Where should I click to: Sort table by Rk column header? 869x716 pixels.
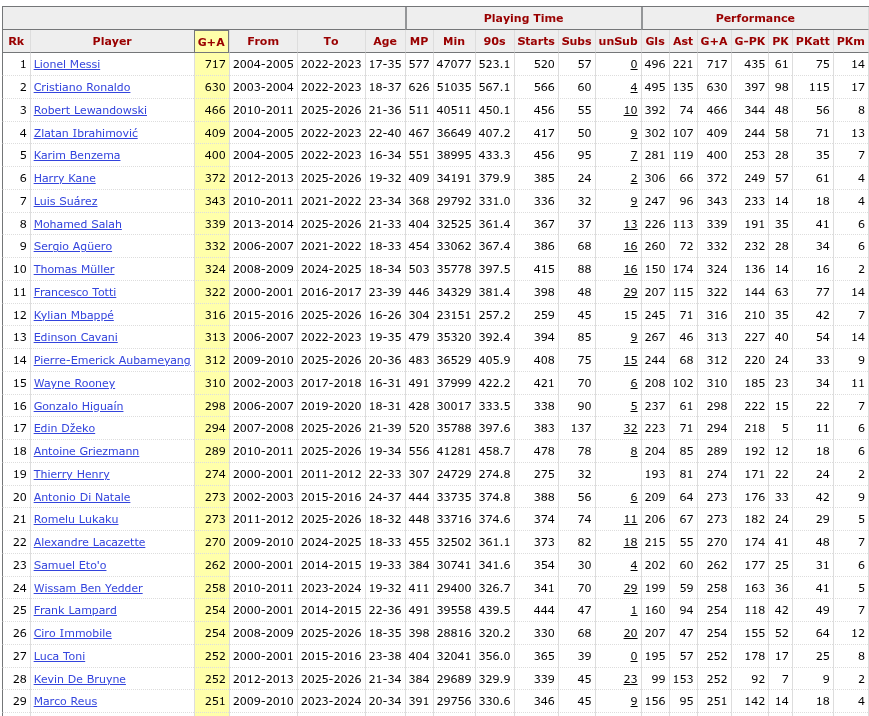[x=17, y=41]
